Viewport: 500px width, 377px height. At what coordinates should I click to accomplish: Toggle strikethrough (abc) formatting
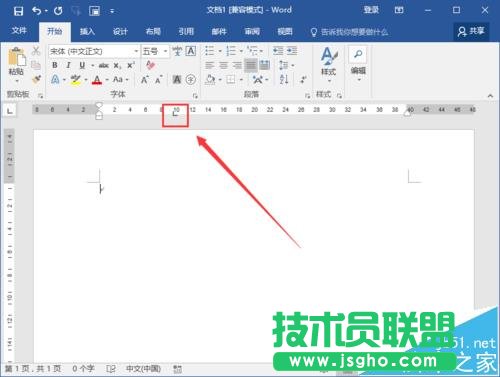[x=104, y=65]
